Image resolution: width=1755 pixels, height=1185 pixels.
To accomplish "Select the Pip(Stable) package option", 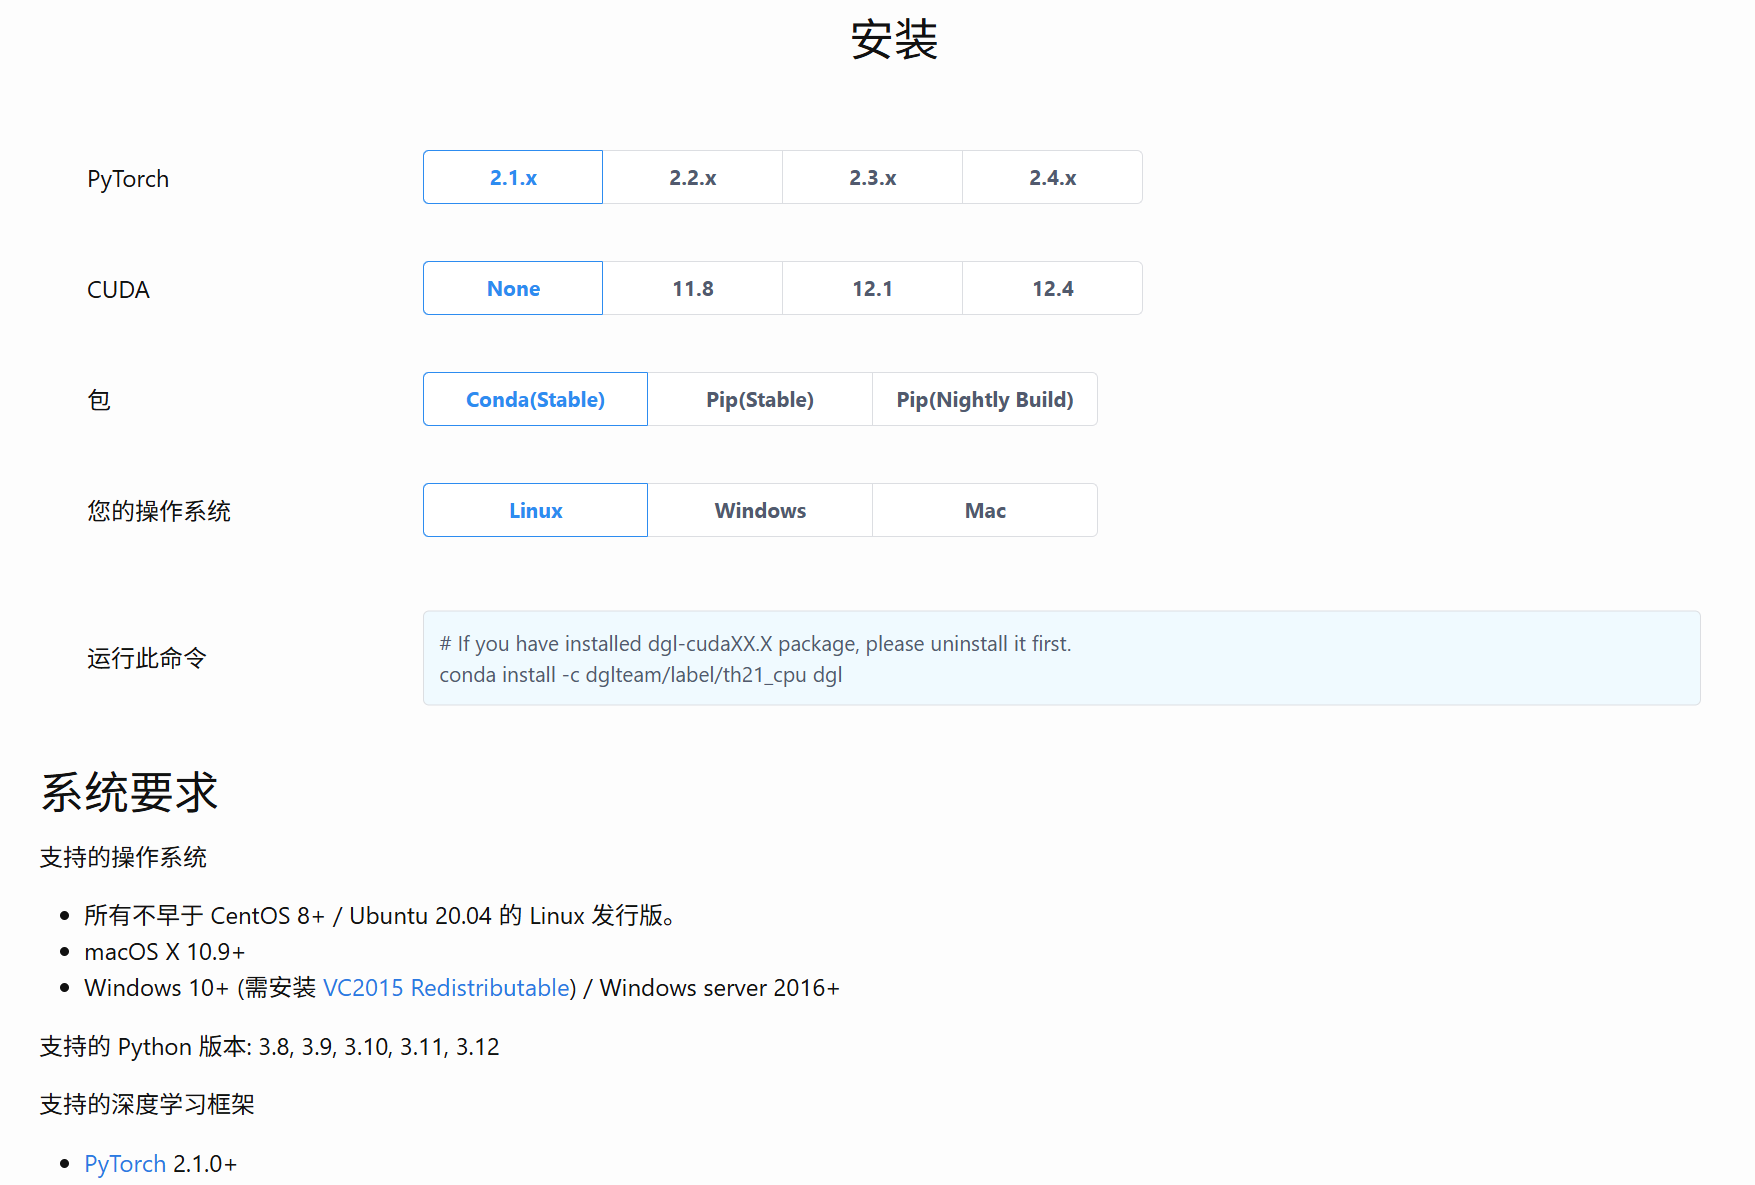I will 760,399.
